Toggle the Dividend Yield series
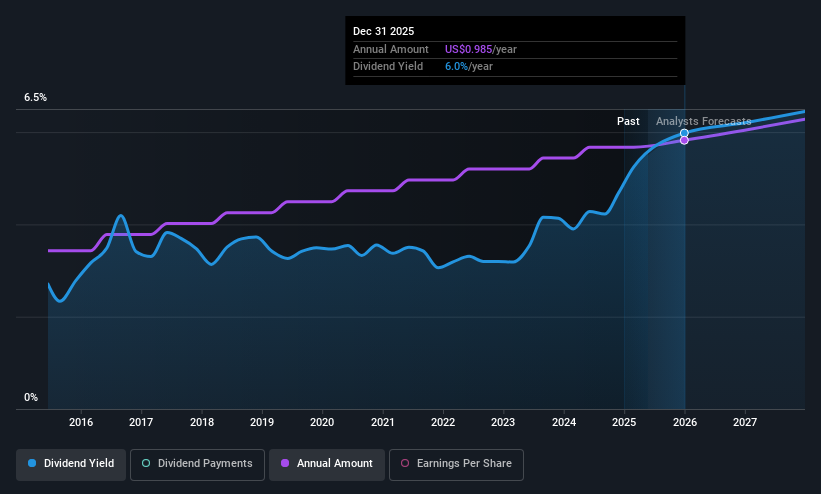This screenshot has height=494, width=821. click(x=71, y=464)
